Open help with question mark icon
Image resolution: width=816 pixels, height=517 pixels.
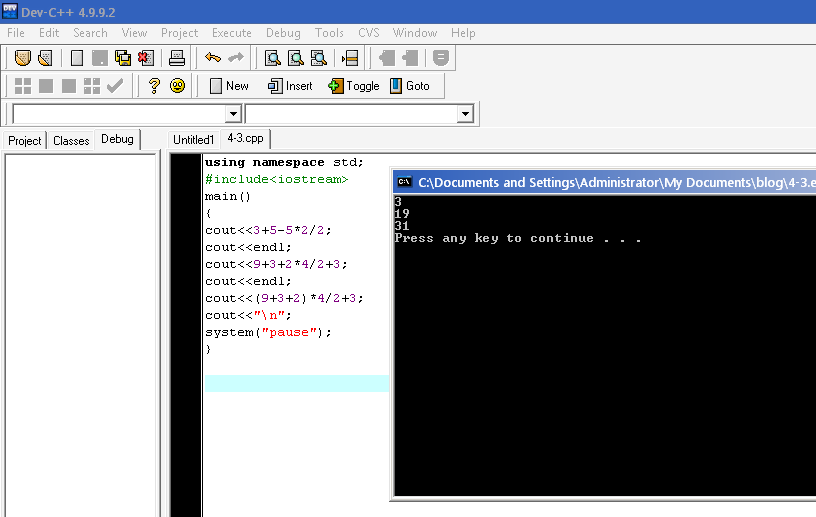tap(154, 86)
